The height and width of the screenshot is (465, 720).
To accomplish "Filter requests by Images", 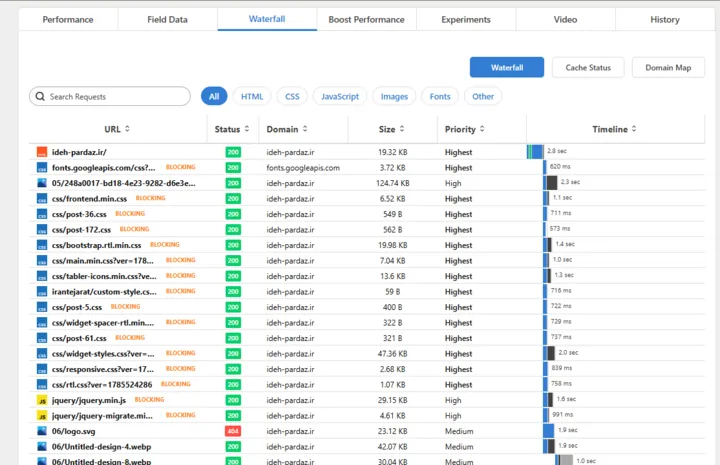I will (x=394, y=96).
